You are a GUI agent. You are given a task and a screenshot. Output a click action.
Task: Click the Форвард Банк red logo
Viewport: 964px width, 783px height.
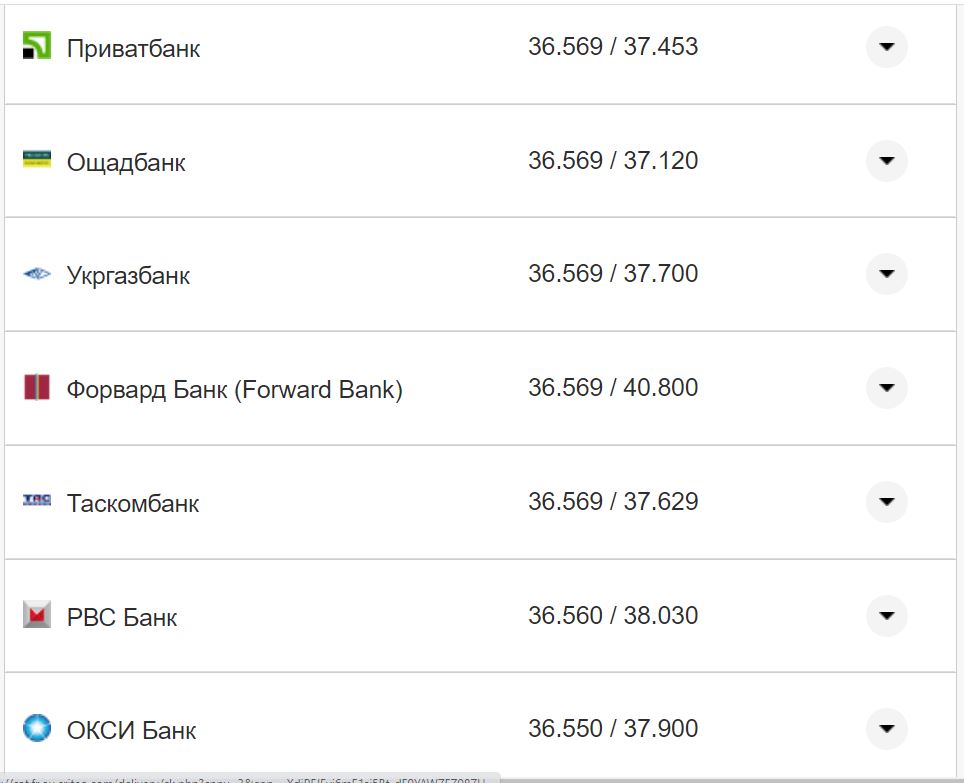pos(36,387)
